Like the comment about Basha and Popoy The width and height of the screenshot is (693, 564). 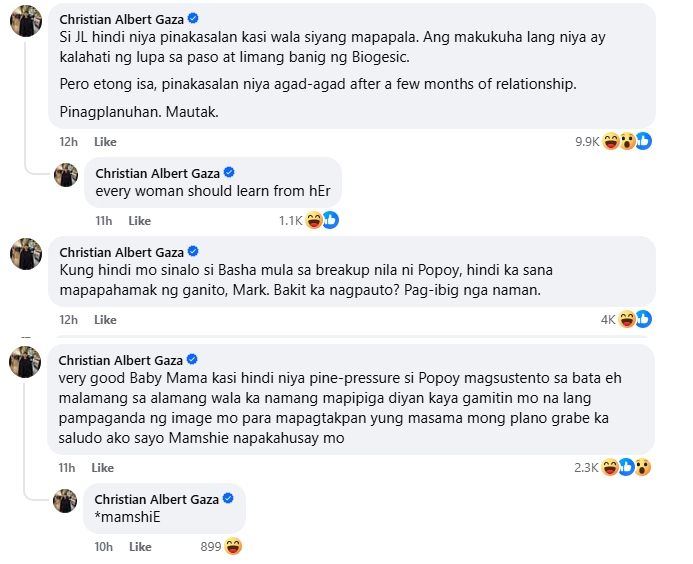click(104, 320)
